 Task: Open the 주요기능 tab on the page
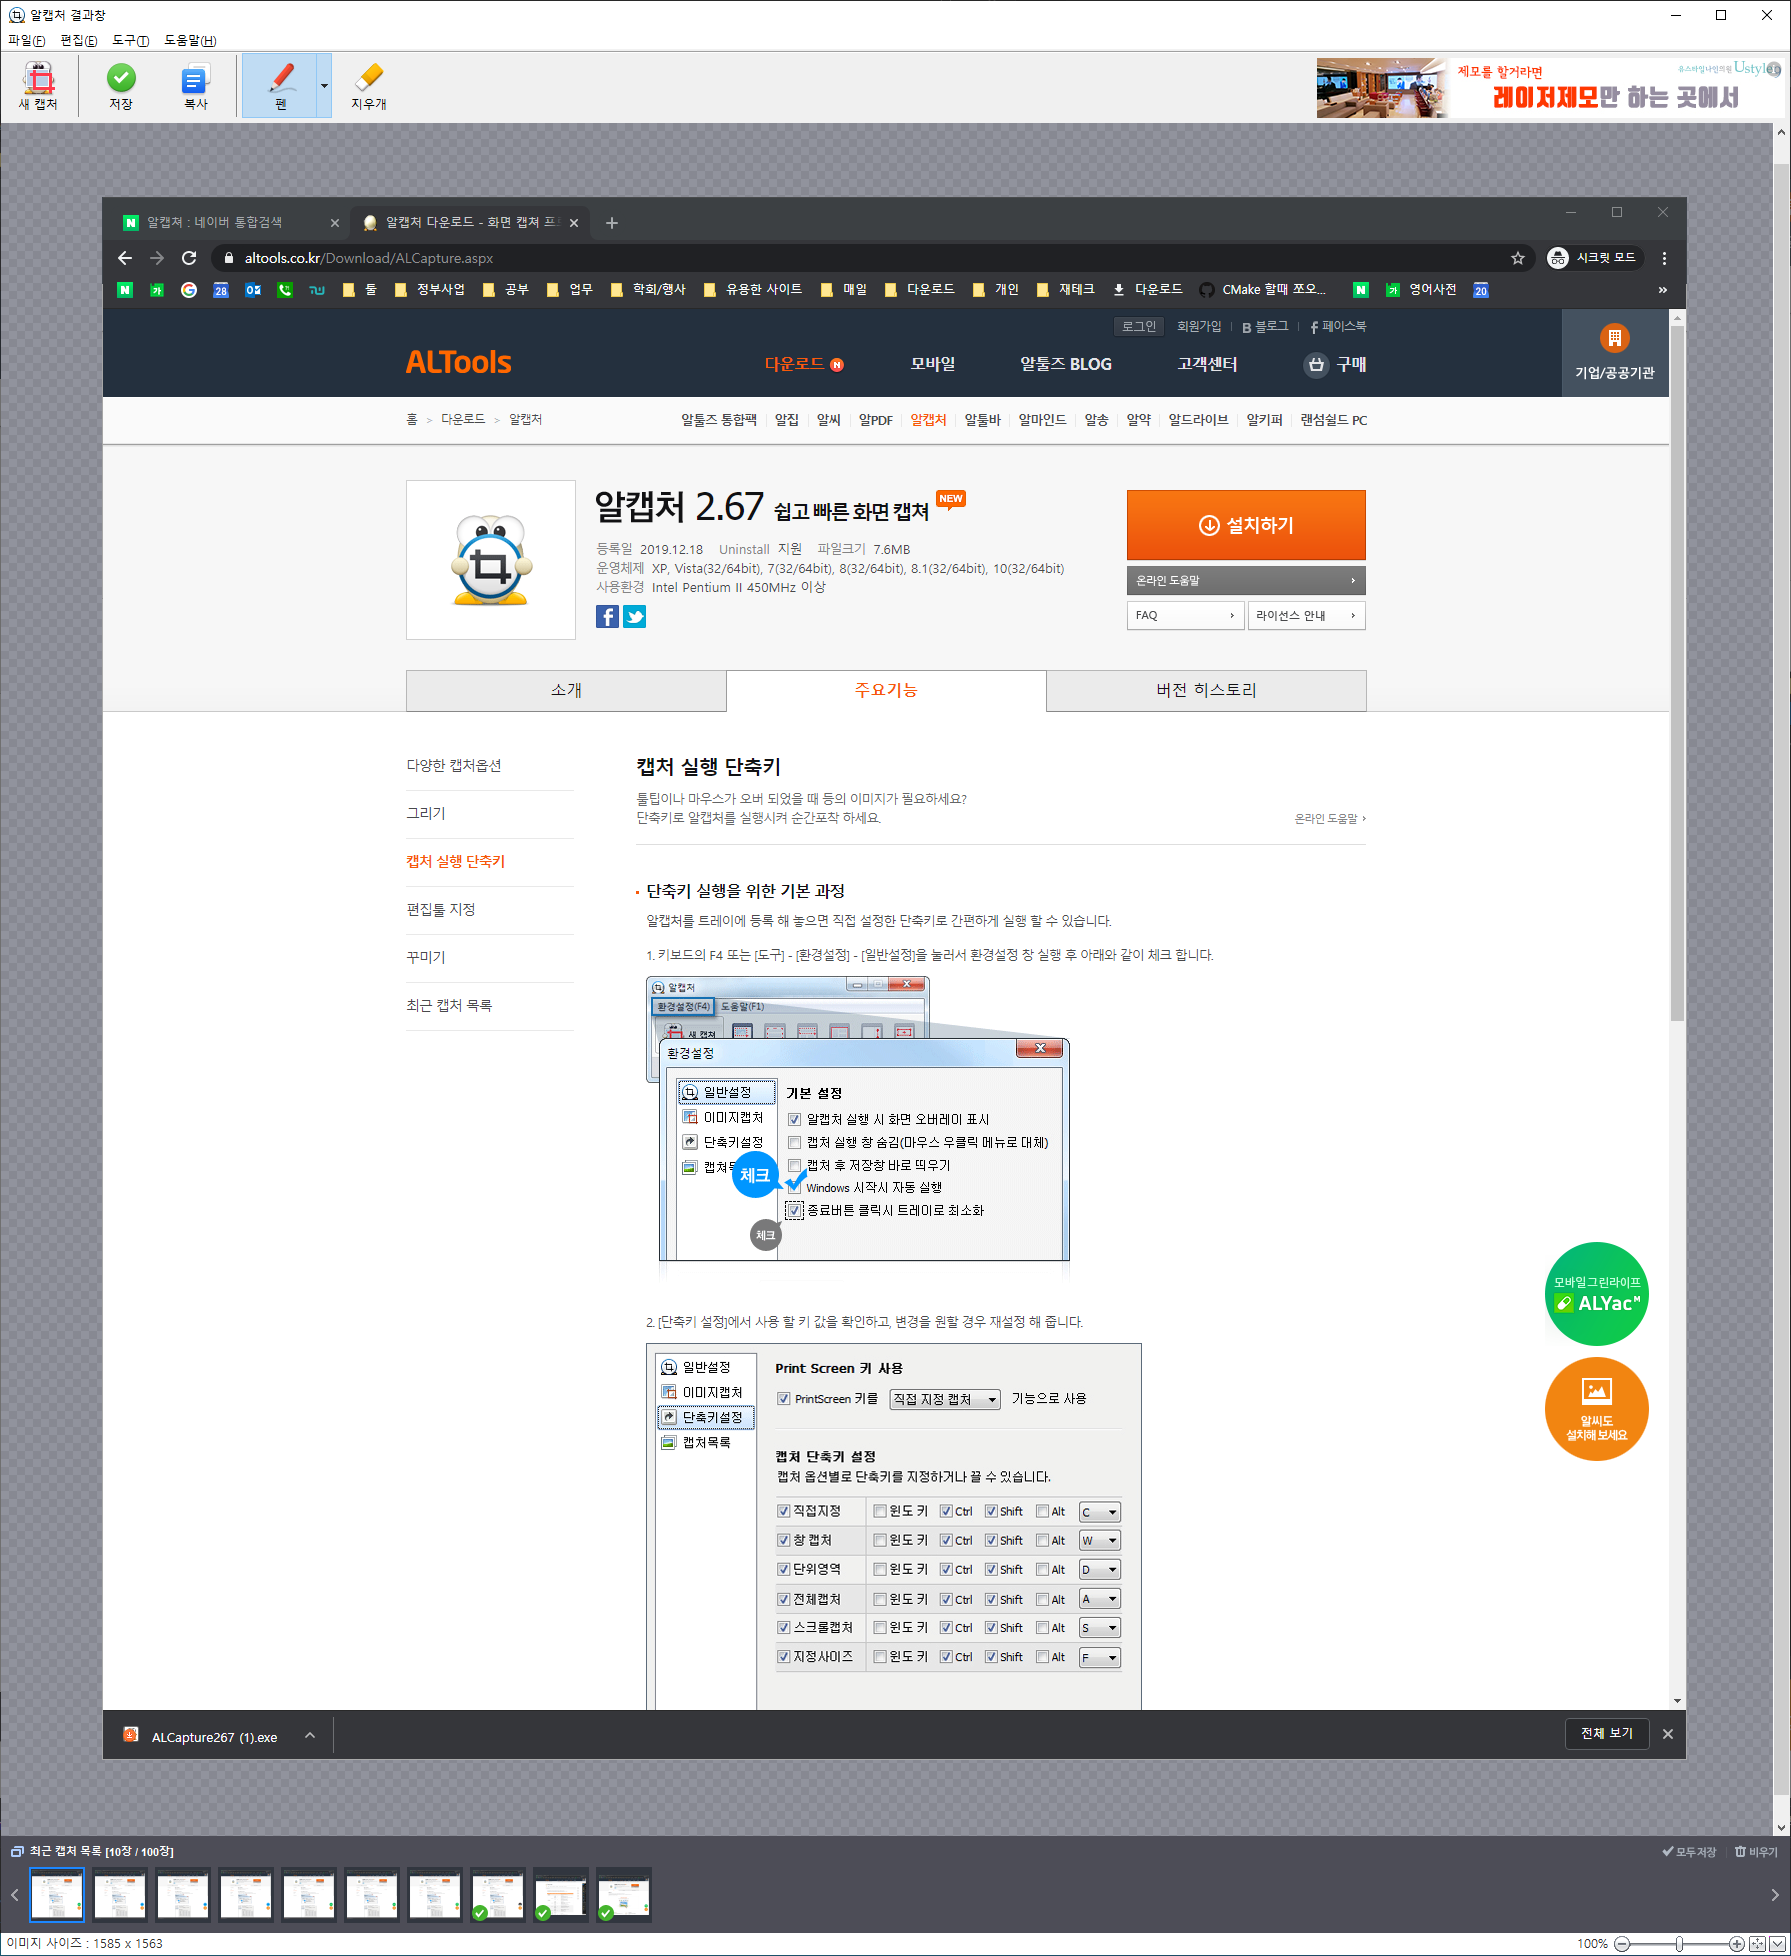point(886,690)
